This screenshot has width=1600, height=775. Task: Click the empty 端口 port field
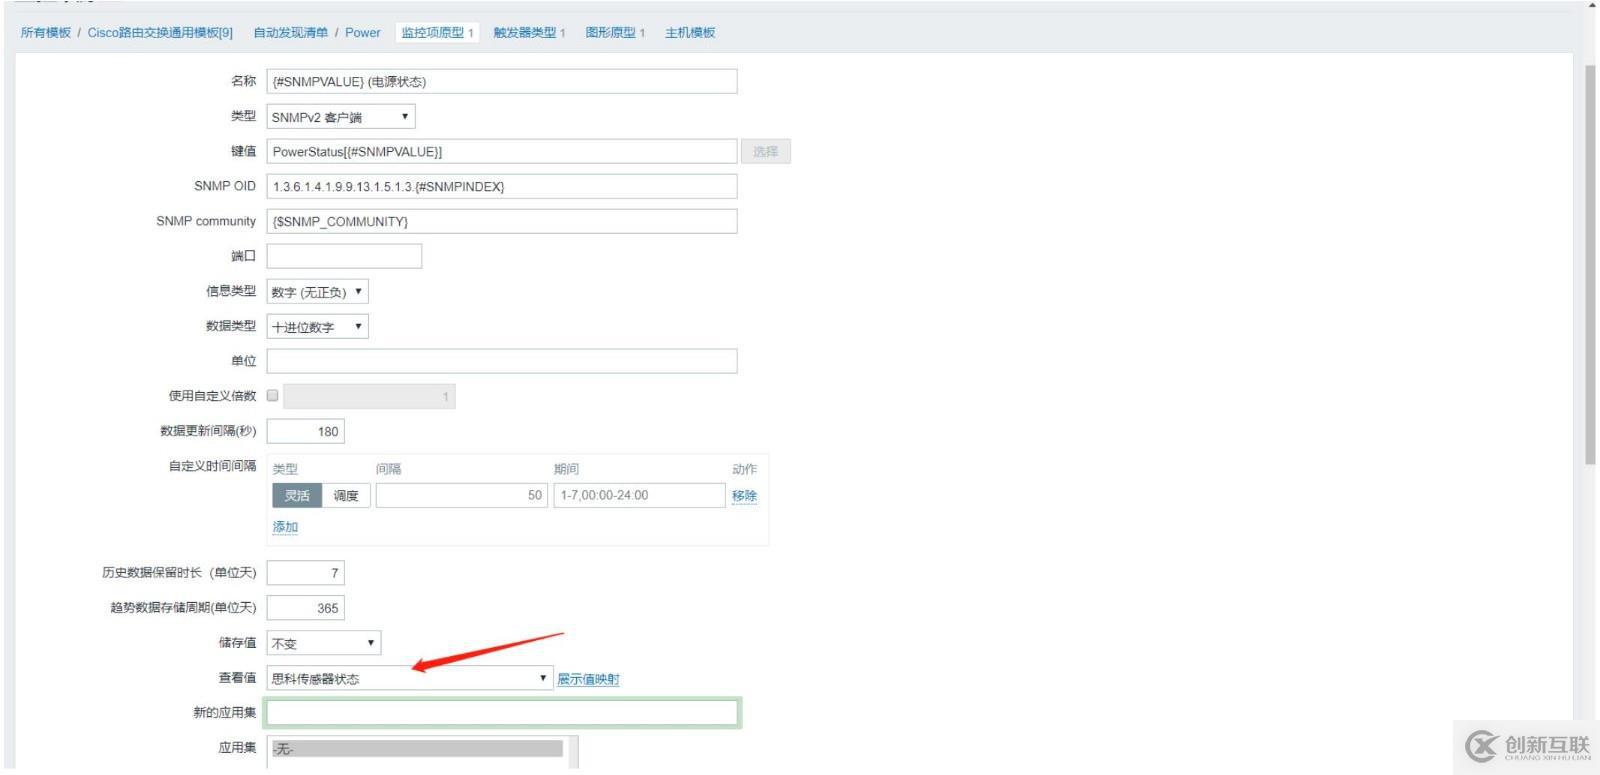pos(344,257)
